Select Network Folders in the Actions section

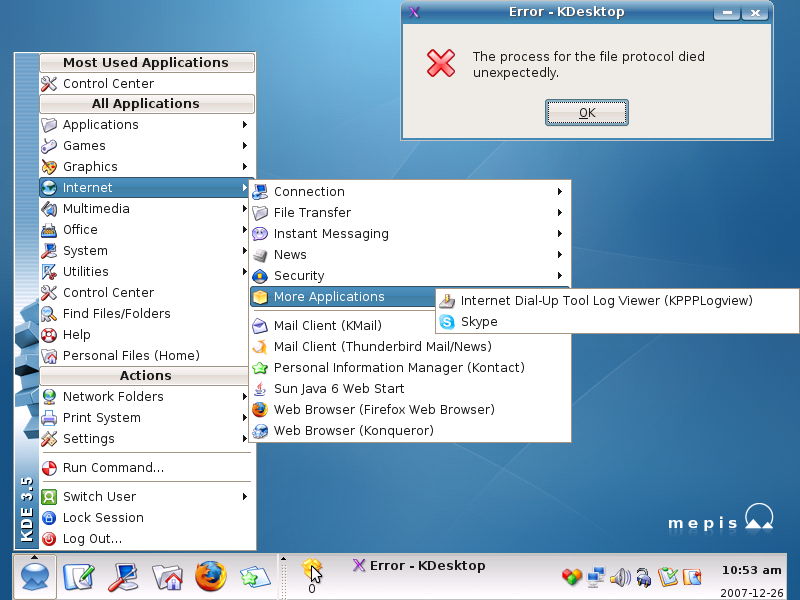pyautogui.click(x=144, y=396)
